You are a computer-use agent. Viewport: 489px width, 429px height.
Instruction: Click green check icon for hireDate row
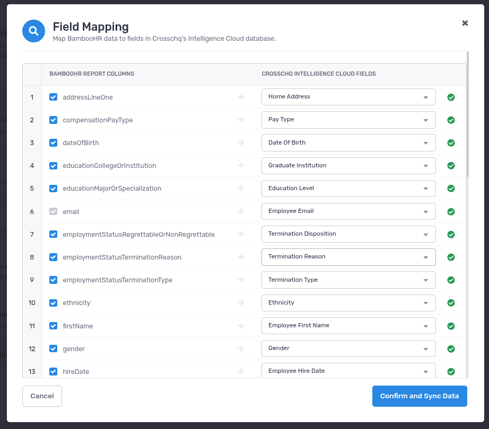(x=451, y=371)
